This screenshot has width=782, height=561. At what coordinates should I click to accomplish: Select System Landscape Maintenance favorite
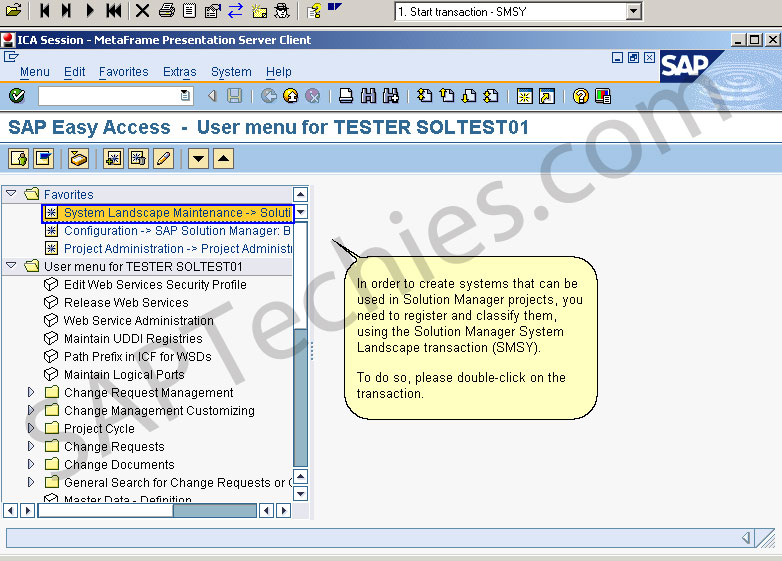168,213
